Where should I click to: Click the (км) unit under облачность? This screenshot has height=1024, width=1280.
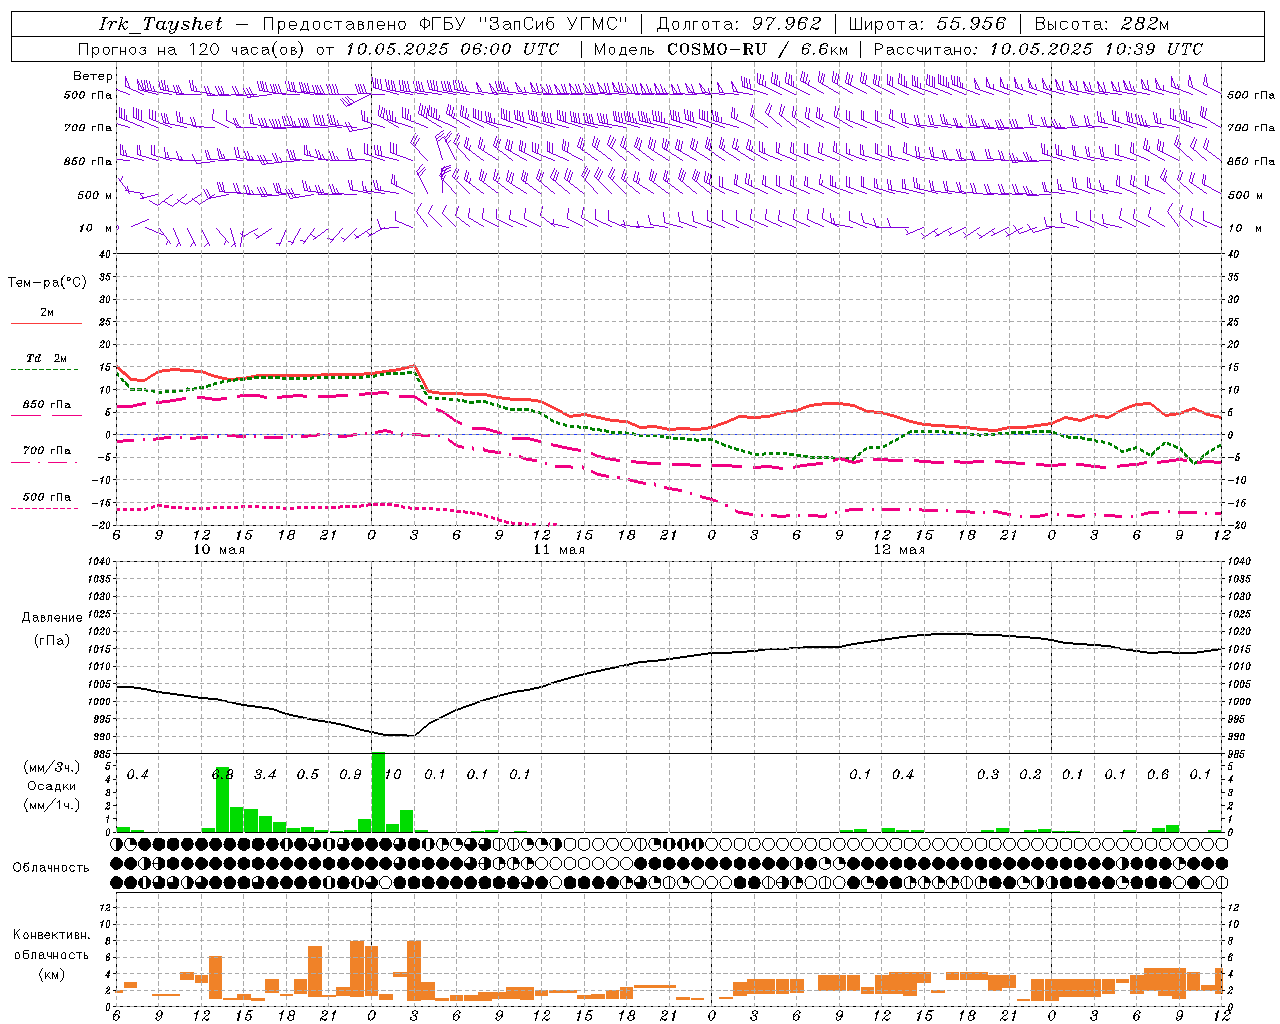[51, 973]
